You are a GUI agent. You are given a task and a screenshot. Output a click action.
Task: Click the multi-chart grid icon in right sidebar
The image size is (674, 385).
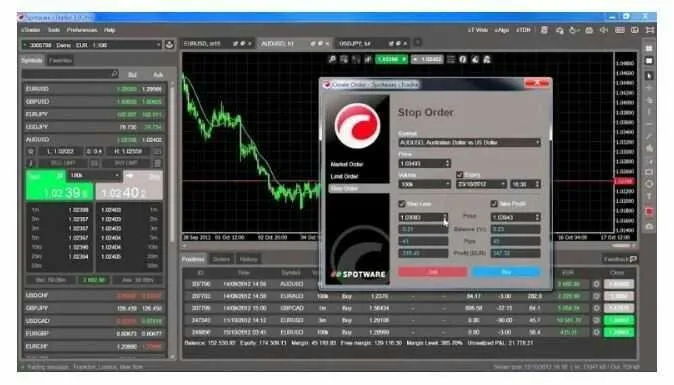tap(649, 48)
